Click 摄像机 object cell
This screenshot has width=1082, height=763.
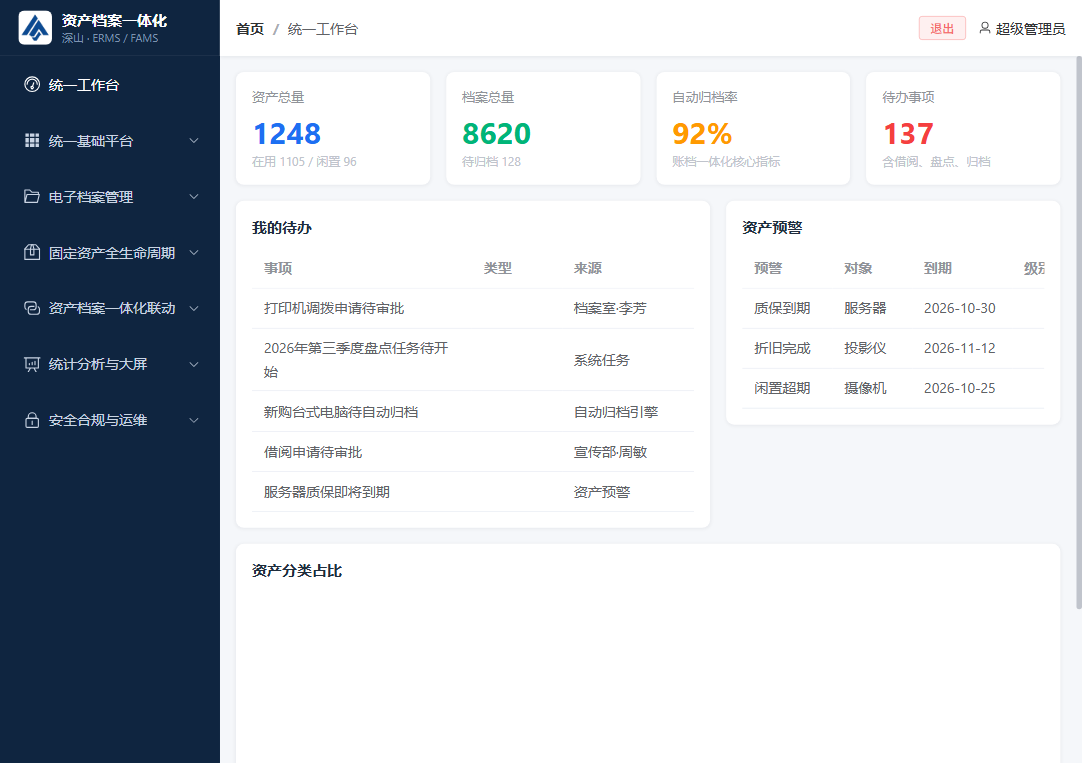(865, 388)
